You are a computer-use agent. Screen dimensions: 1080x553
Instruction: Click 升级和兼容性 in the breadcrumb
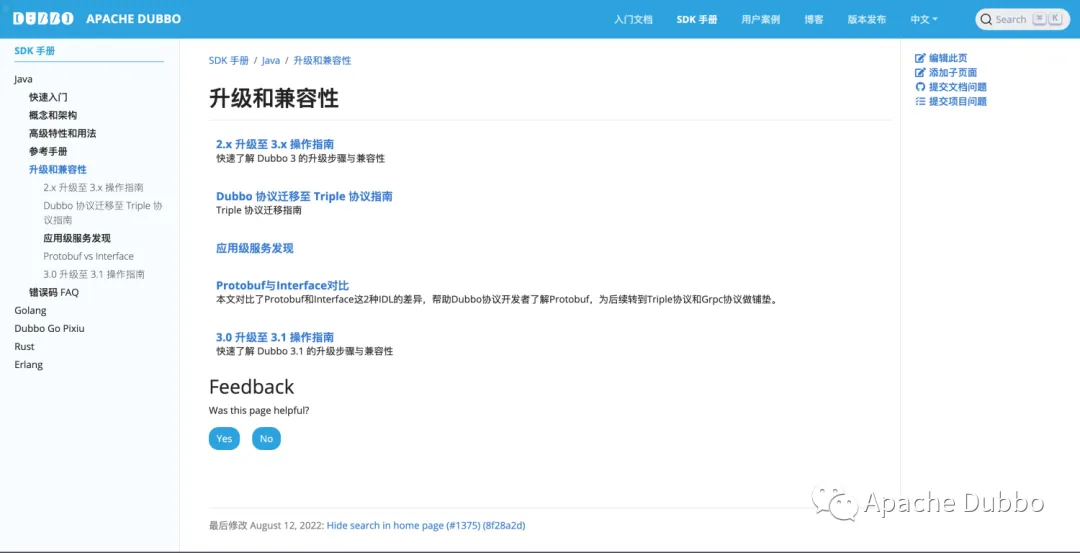coord(322,61)
